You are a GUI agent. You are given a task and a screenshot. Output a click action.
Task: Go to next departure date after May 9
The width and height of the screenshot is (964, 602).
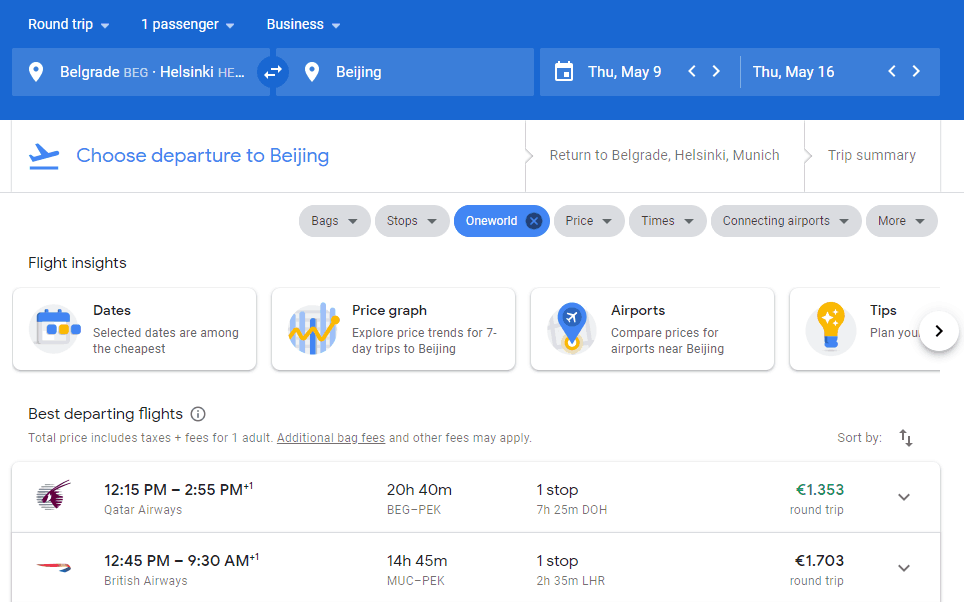pyautogui.click(x=716, y=72)
